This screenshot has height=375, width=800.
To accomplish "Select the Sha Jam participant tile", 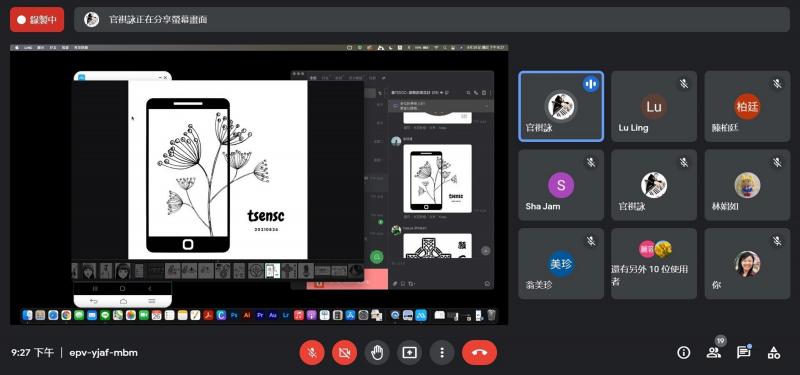I will pos(561,185).
